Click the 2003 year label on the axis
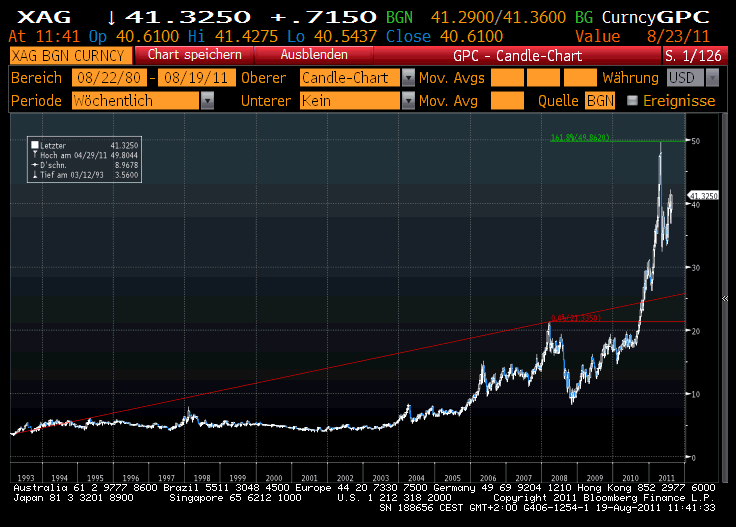This screenshot has height=527, width=736. (381, 478)
